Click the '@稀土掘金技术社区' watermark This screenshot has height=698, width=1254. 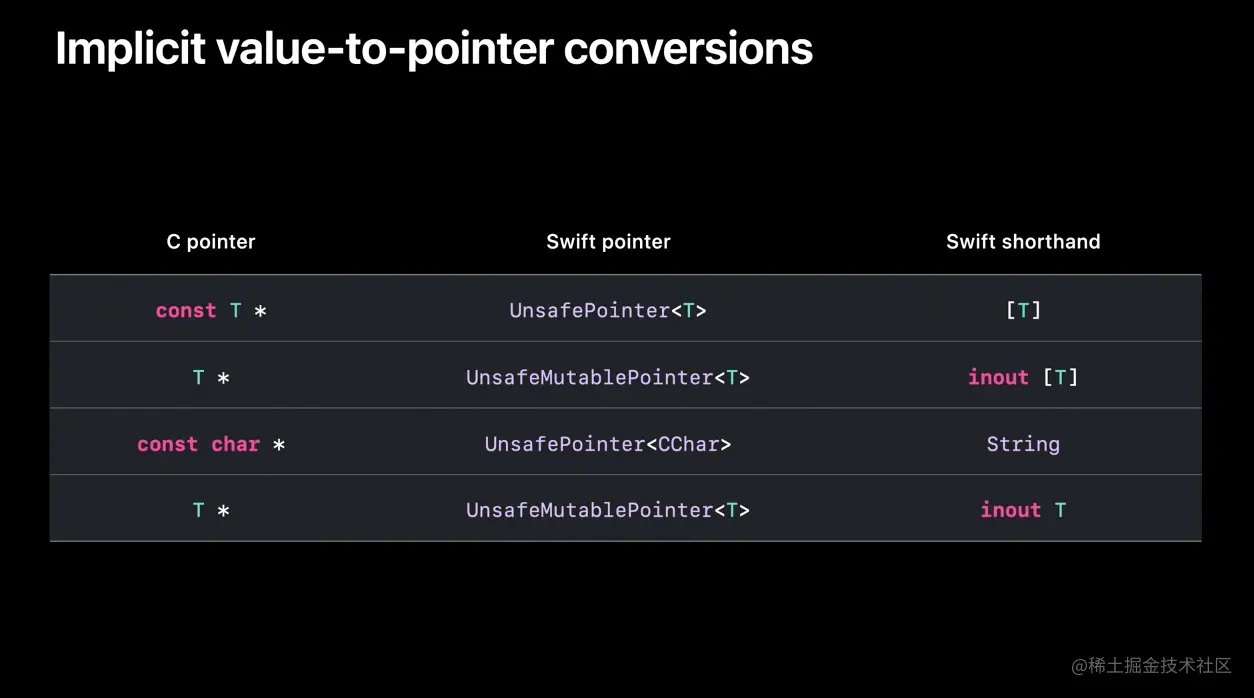coord(1151,666)
